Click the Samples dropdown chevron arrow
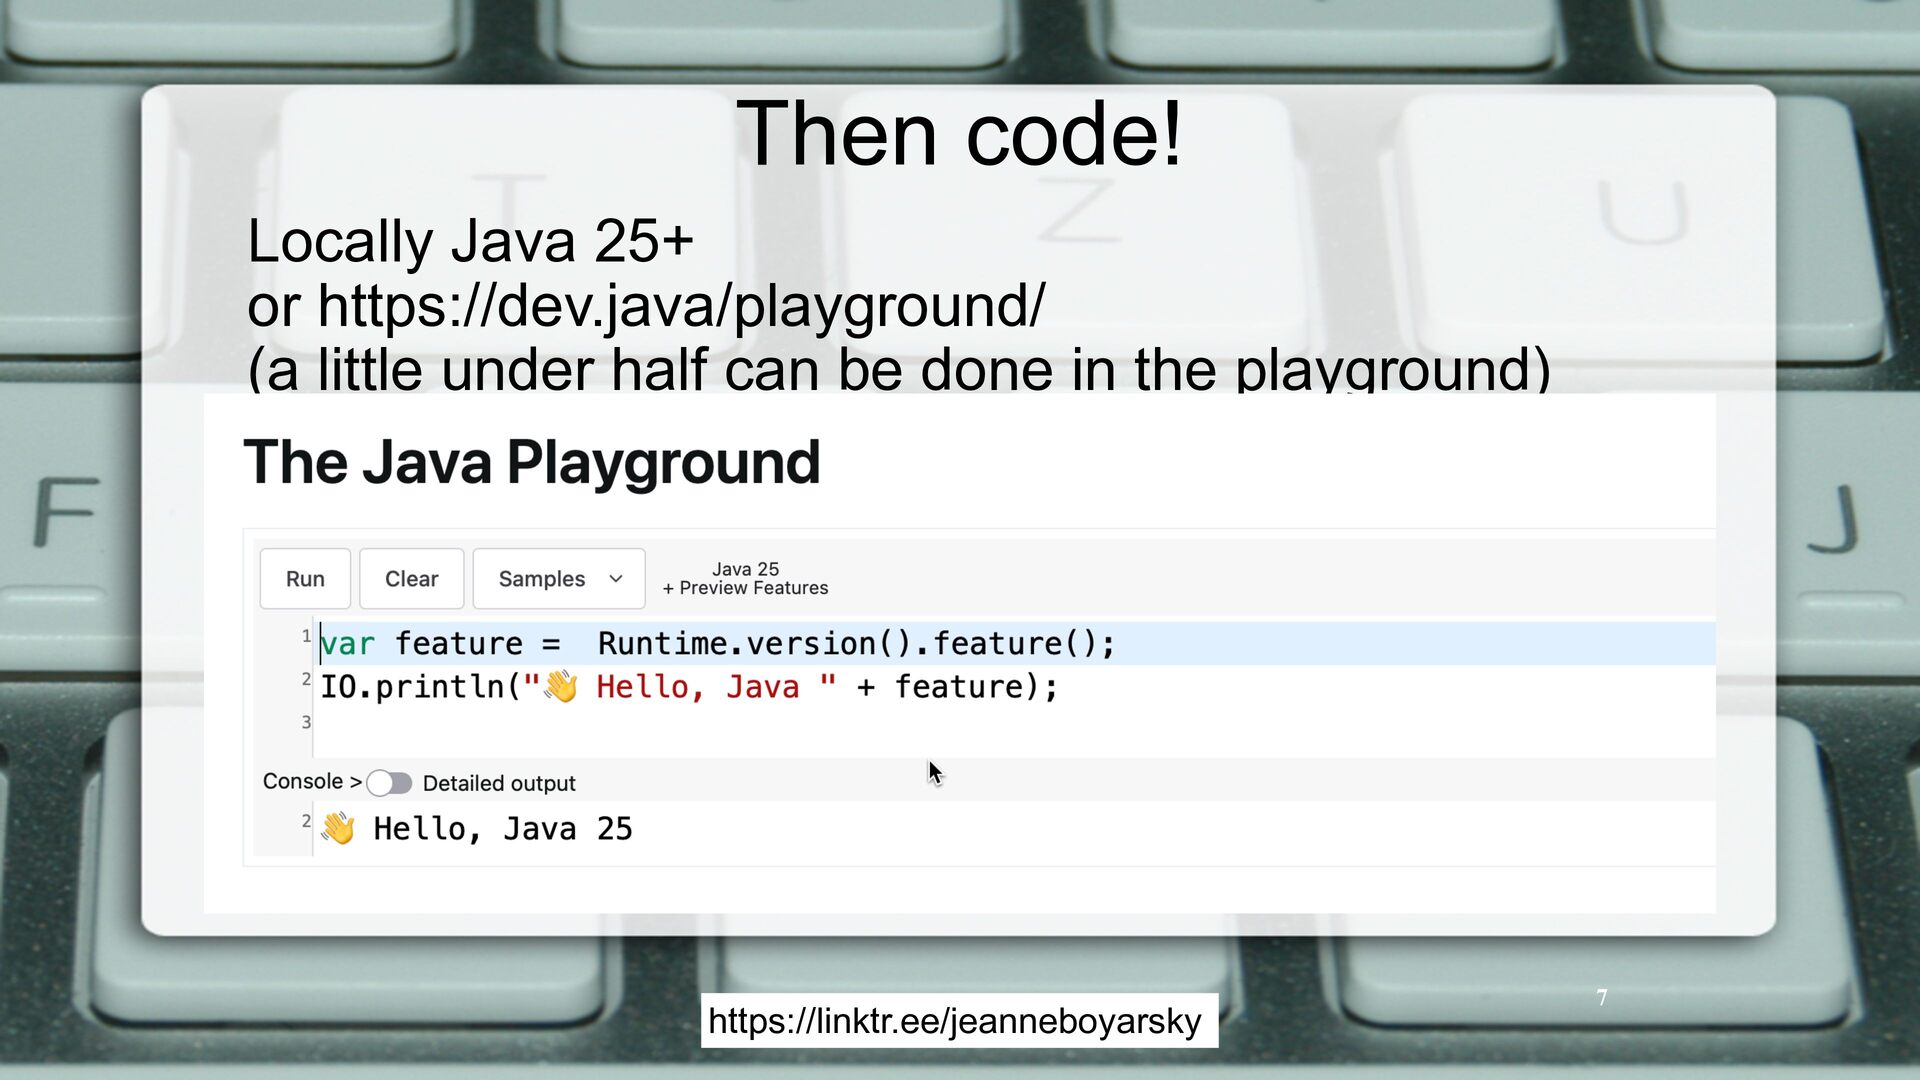 point(616,579)
